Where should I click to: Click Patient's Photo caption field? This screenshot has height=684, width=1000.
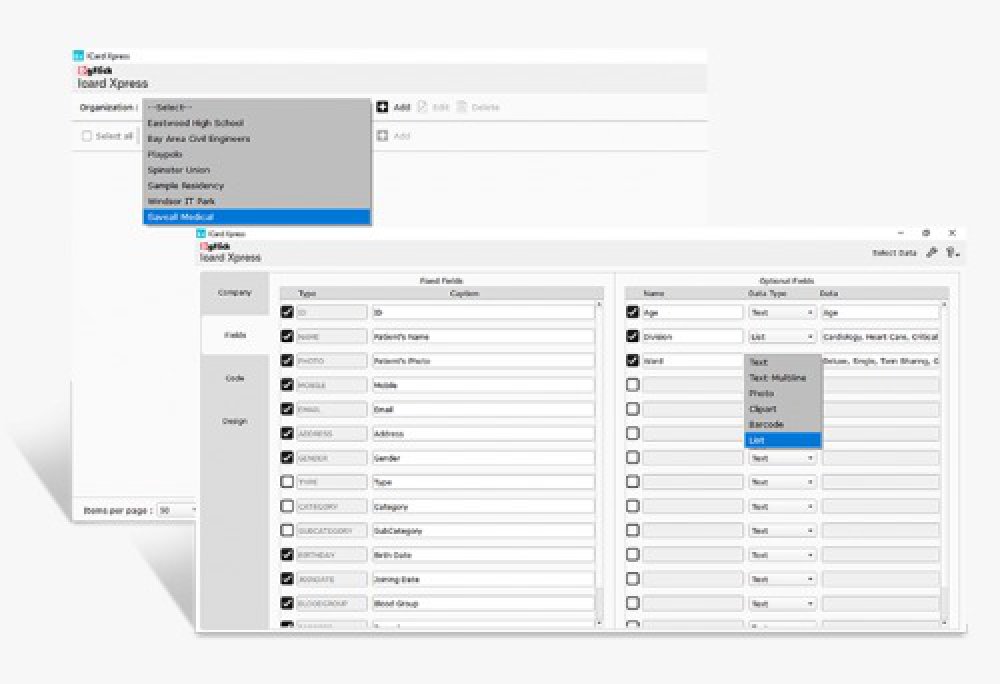483,361
